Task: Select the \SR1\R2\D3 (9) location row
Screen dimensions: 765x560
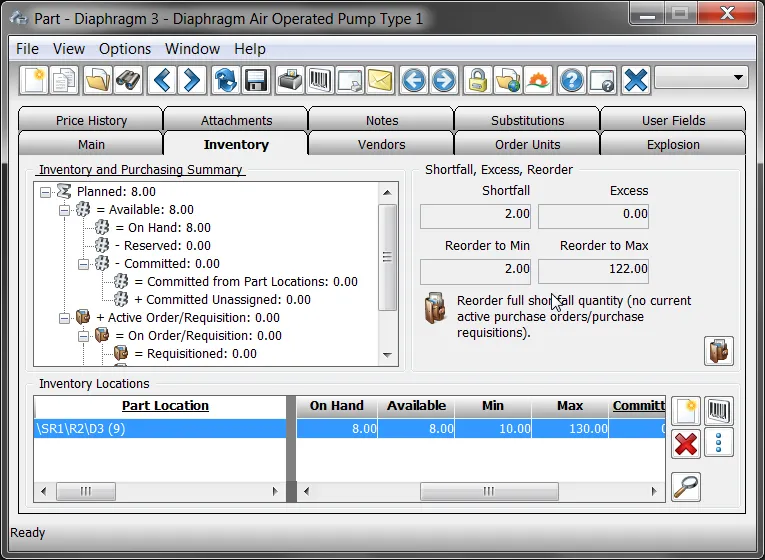Action: [x=349, y=429]
